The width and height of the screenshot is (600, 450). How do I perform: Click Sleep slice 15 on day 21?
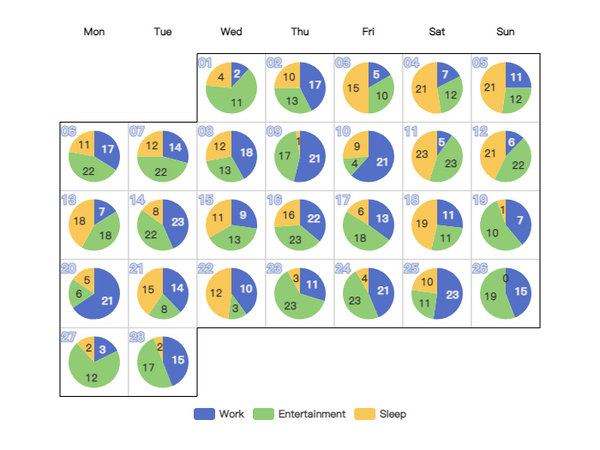(x=148, y=290)
